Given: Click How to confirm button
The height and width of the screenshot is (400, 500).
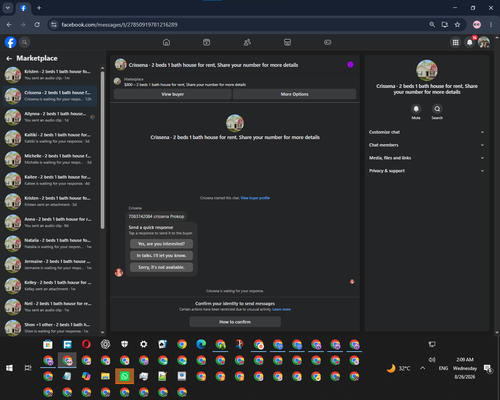Looking at the screenshot, I should pos(235,322).
